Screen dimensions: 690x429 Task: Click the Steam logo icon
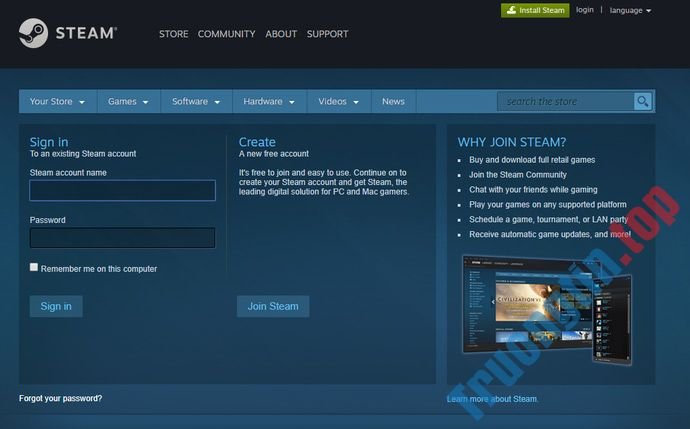coord(33,33)
